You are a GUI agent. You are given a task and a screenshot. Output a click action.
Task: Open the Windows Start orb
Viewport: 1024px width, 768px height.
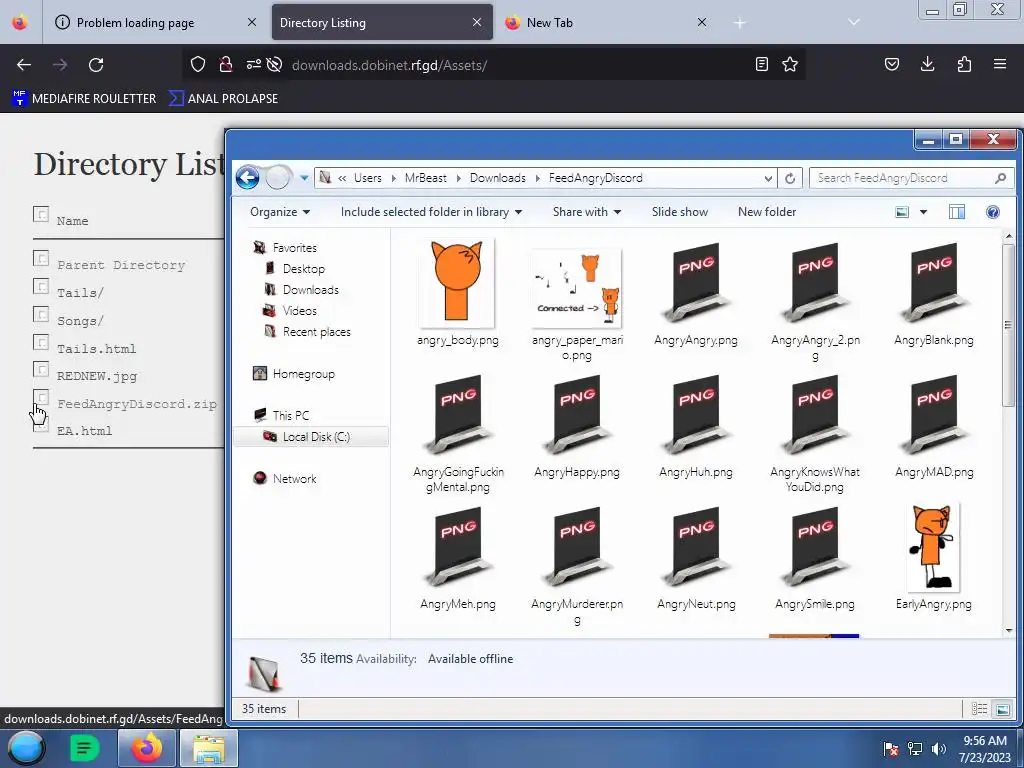click(x=26, y=748)
